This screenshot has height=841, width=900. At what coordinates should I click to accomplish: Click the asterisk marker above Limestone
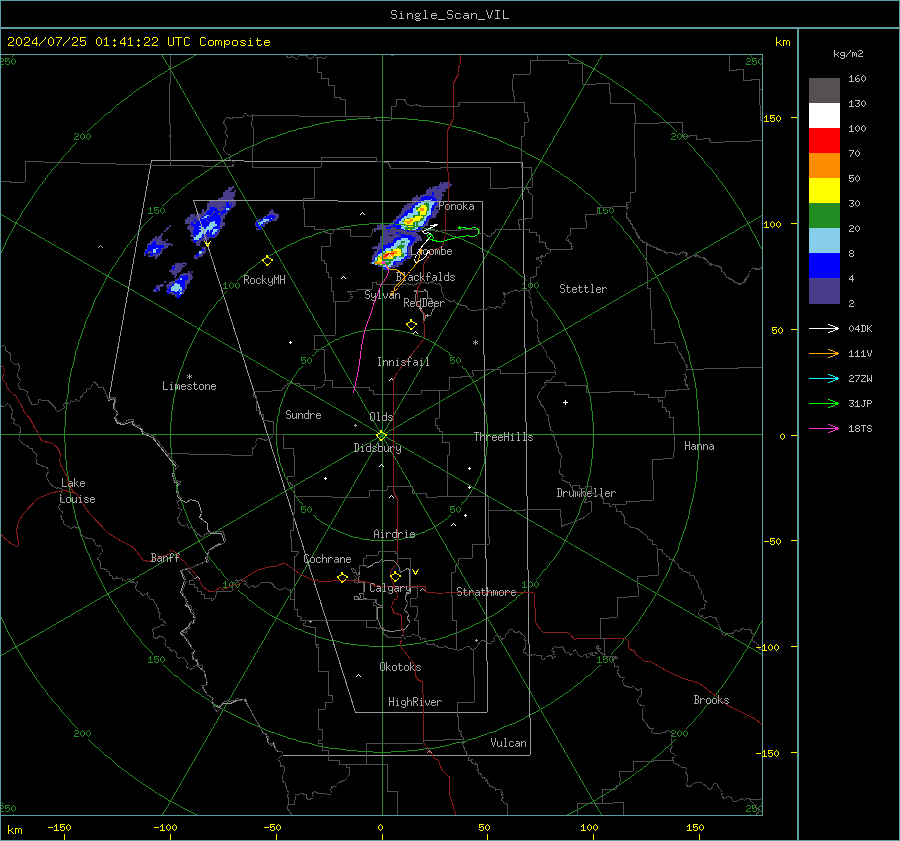[189, 377]
